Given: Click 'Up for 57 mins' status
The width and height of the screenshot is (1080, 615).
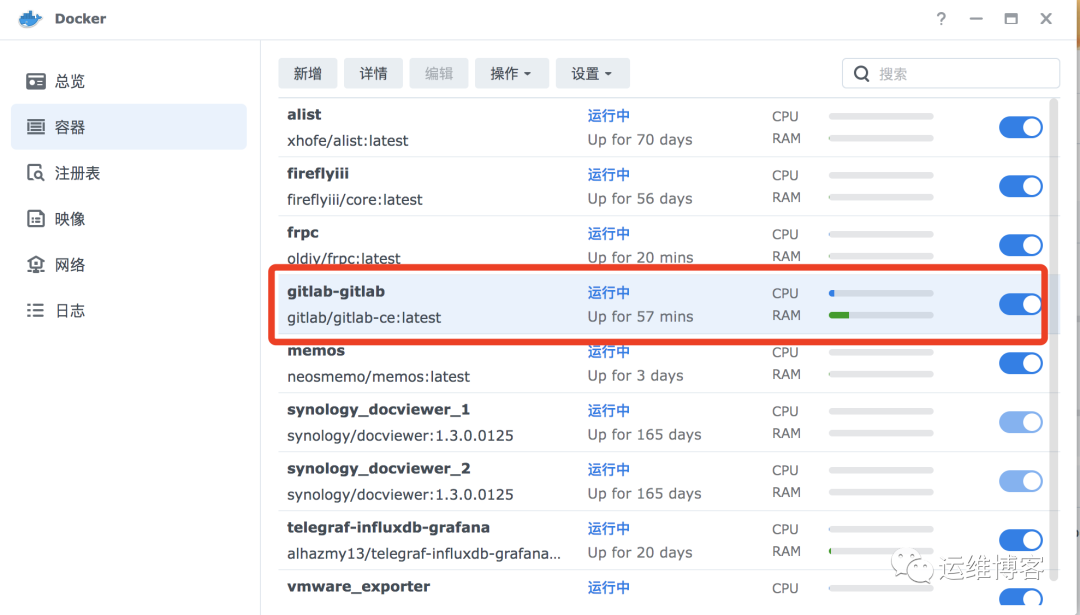Looking at the screenshot, I should click(x=641, y=317).
